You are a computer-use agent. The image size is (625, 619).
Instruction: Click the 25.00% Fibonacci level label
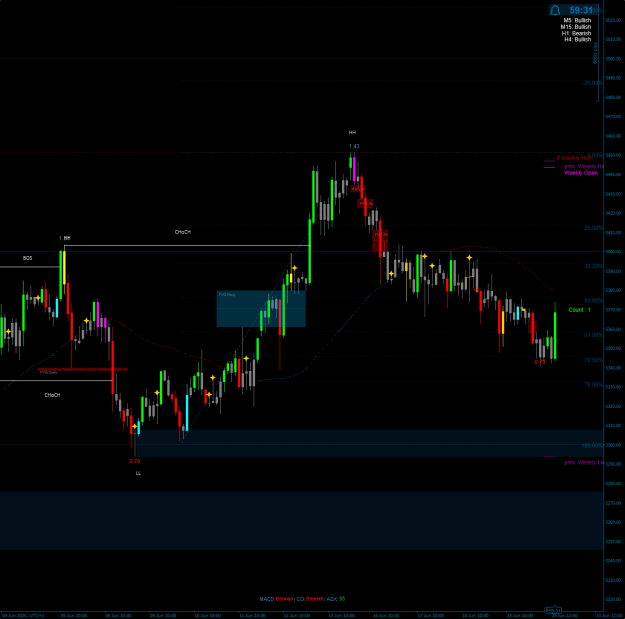tap(594, 228)
